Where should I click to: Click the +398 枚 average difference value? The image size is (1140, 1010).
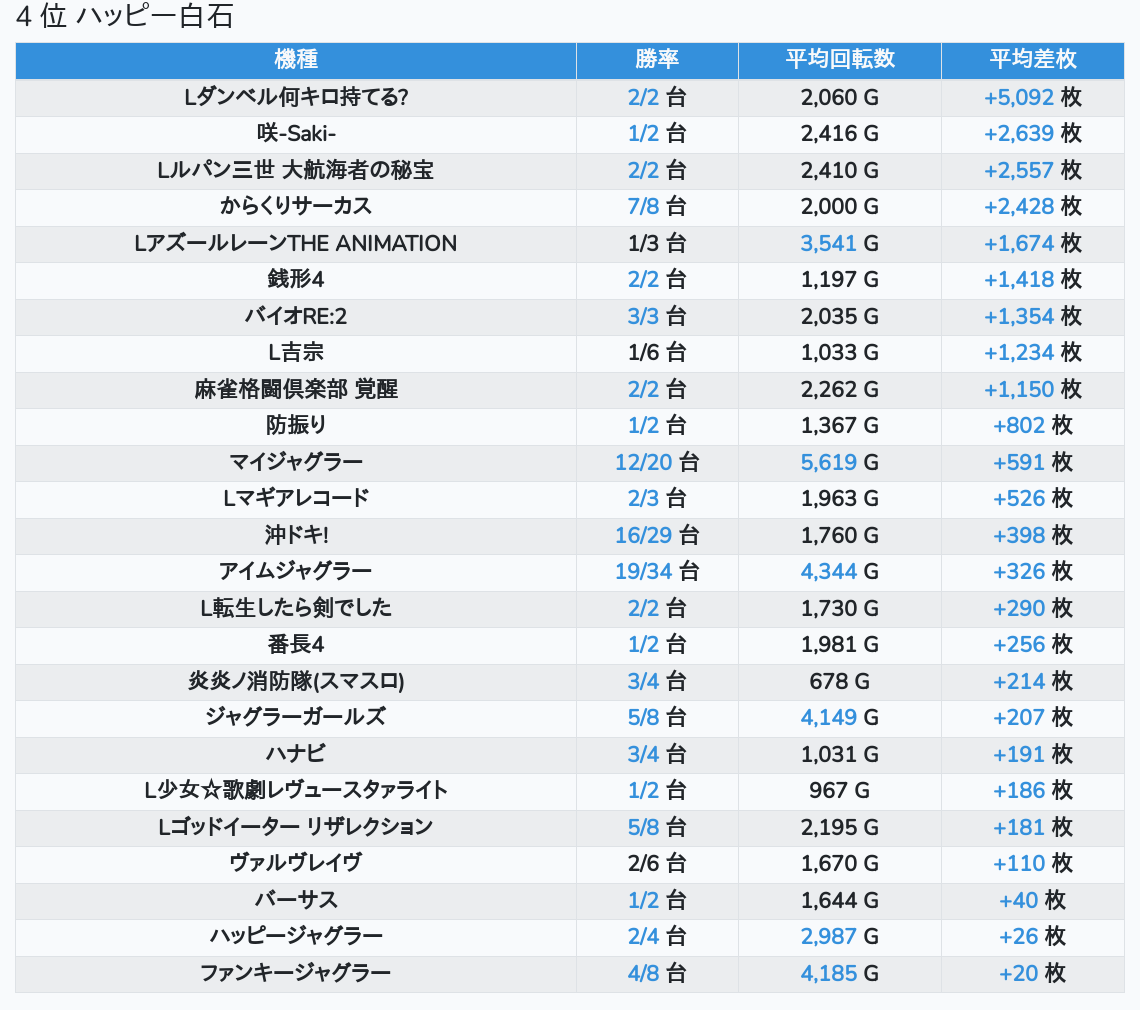[x=1032, y=535]
